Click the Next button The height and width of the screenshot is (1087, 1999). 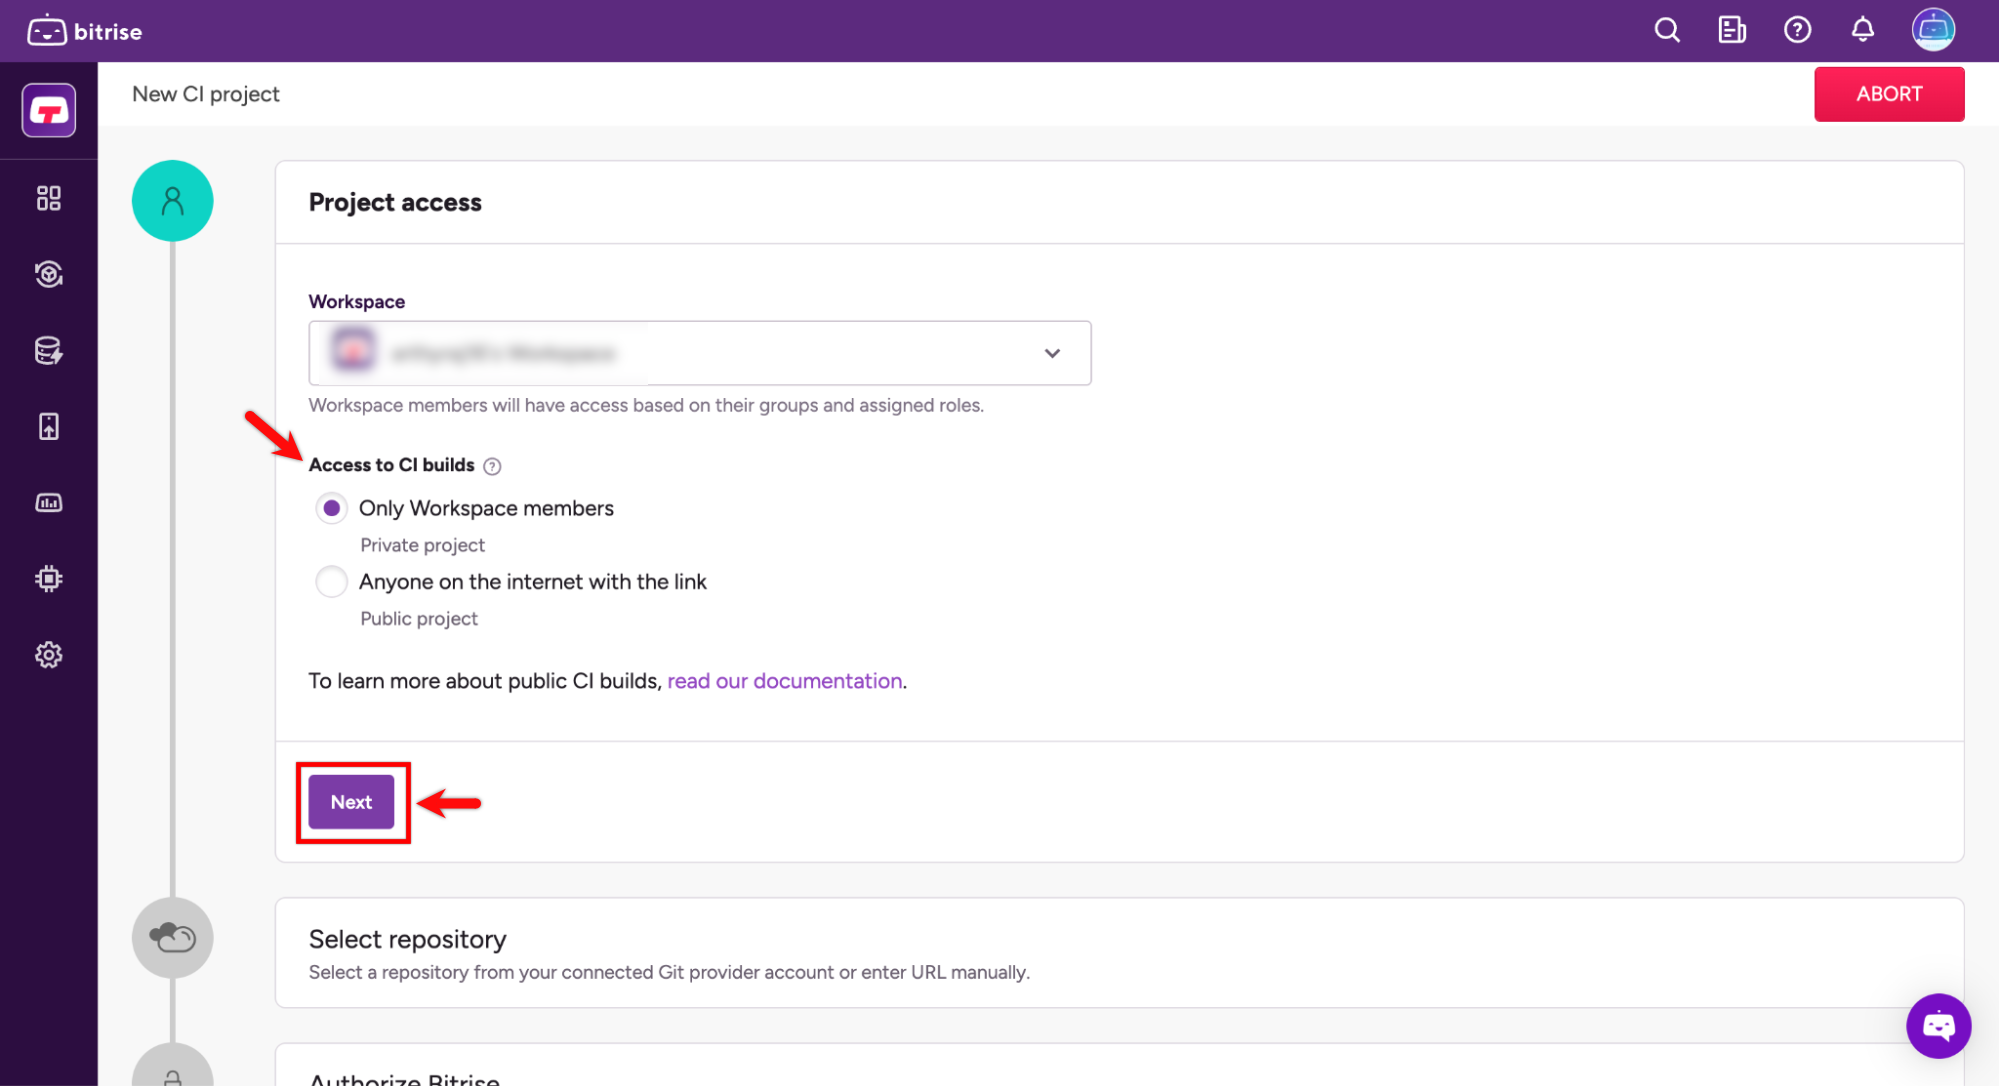351,802
